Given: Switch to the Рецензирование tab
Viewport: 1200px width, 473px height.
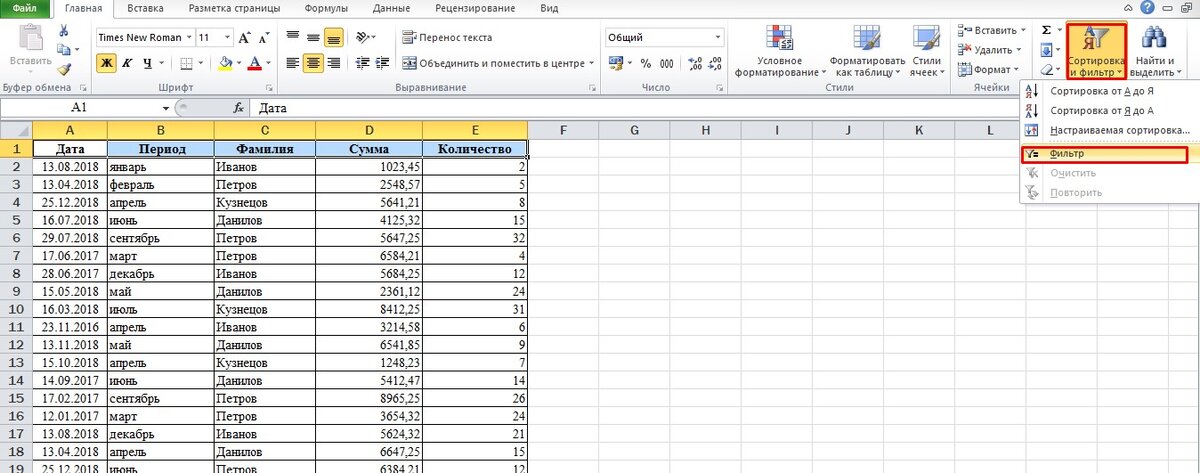Looking at the screenshot, I should pyautogui.click(x=475, y=8).
